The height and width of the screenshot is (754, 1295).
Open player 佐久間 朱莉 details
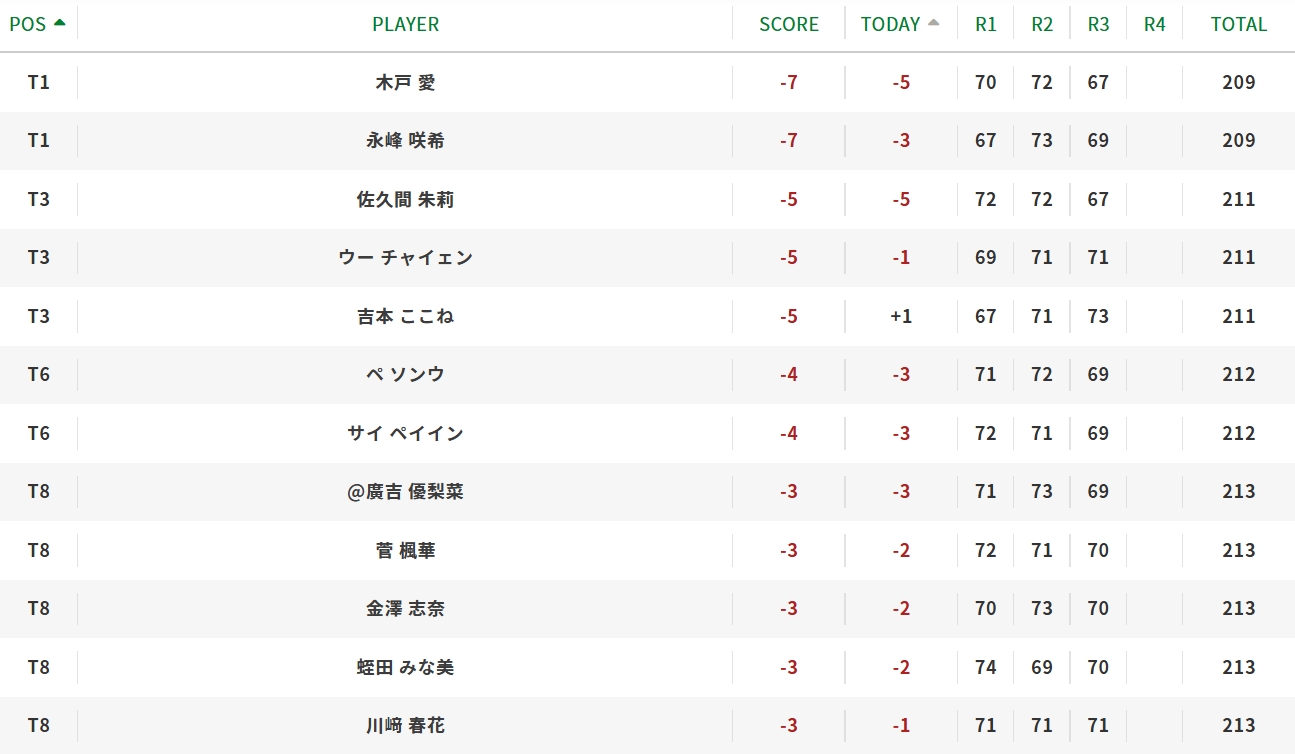(405, 199)
